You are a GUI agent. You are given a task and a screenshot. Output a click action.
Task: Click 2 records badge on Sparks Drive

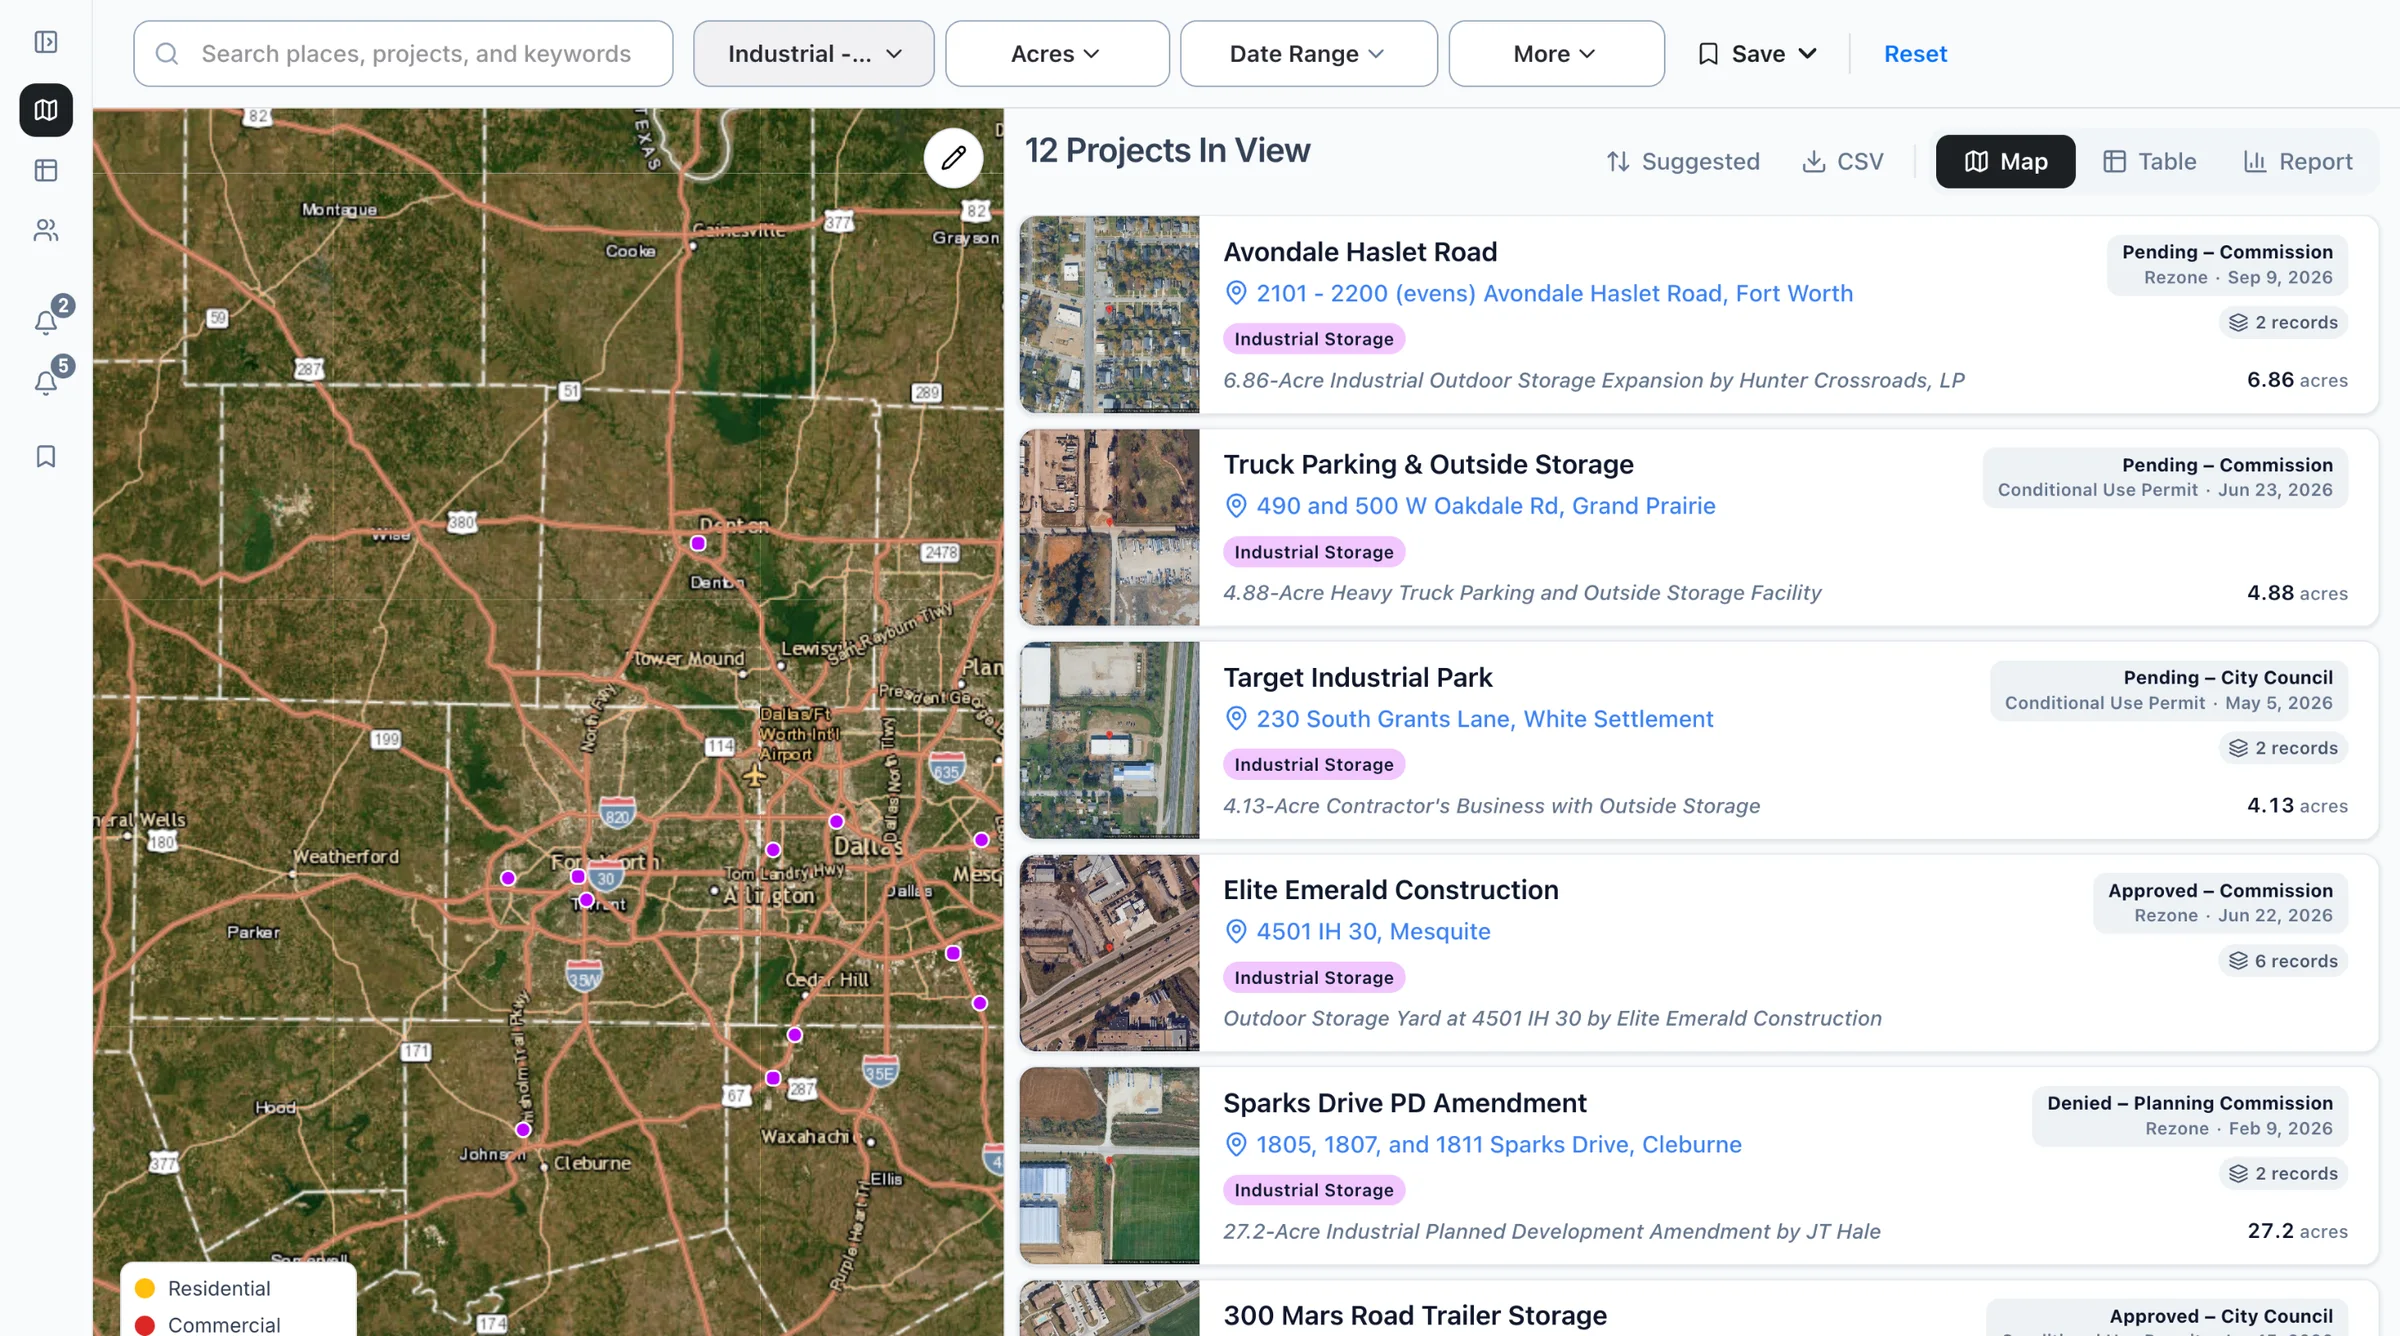click(2283, 1173)
